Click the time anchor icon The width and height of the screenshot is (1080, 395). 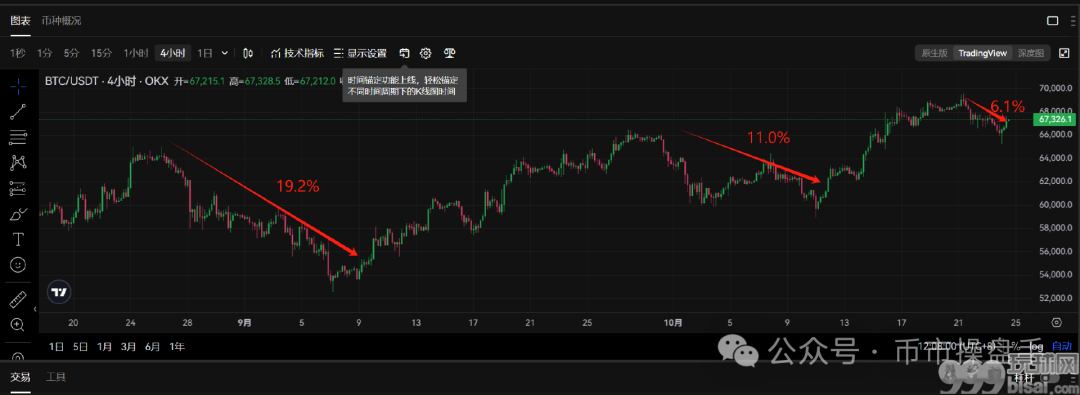pyautogui.click(x=405, y=53)
